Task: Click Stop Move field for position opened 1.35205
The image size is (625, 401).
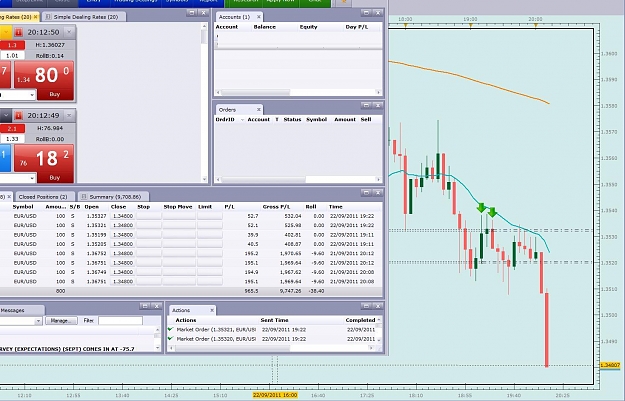Action: click(179, 244)
